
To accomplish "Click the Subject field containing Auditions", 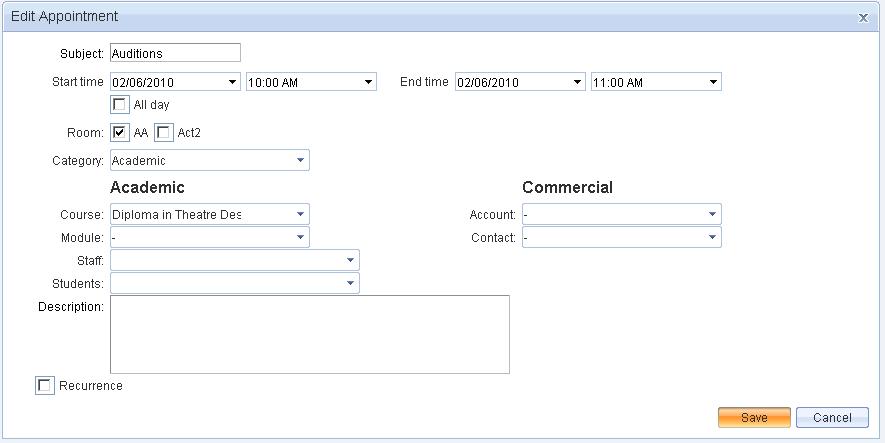I will click(x=175, y=53).
